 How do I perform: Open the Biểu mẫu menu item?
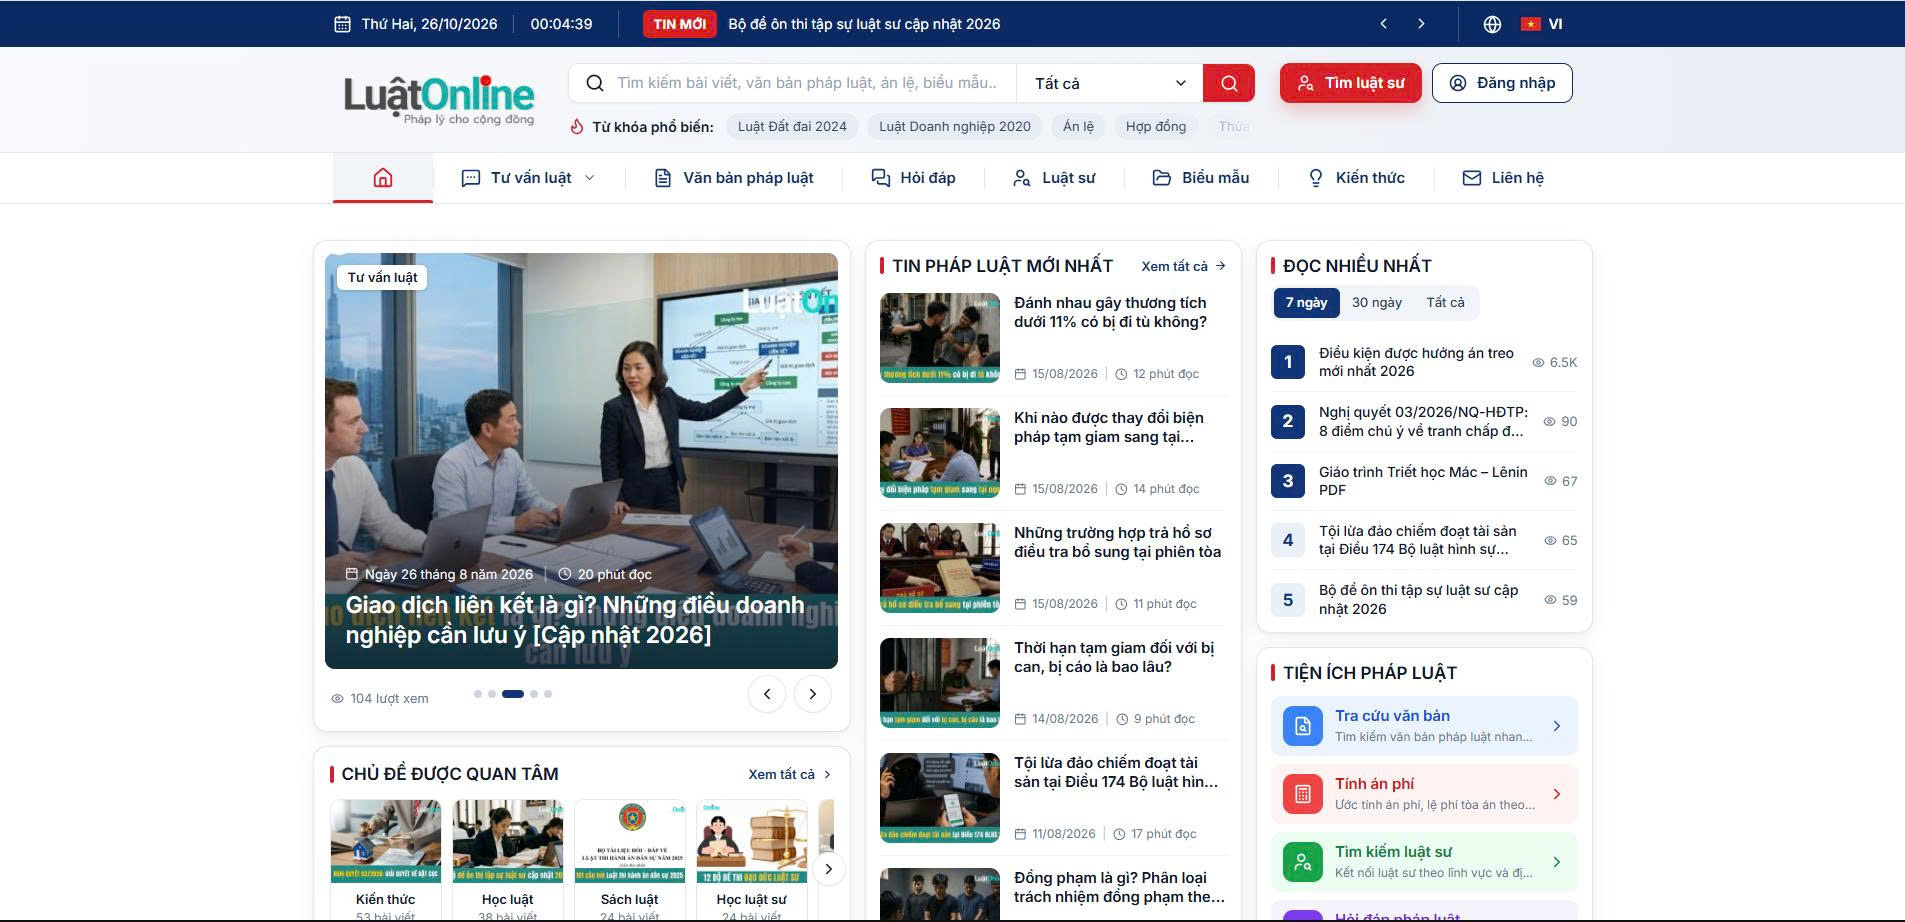(x=1201, y=178)
